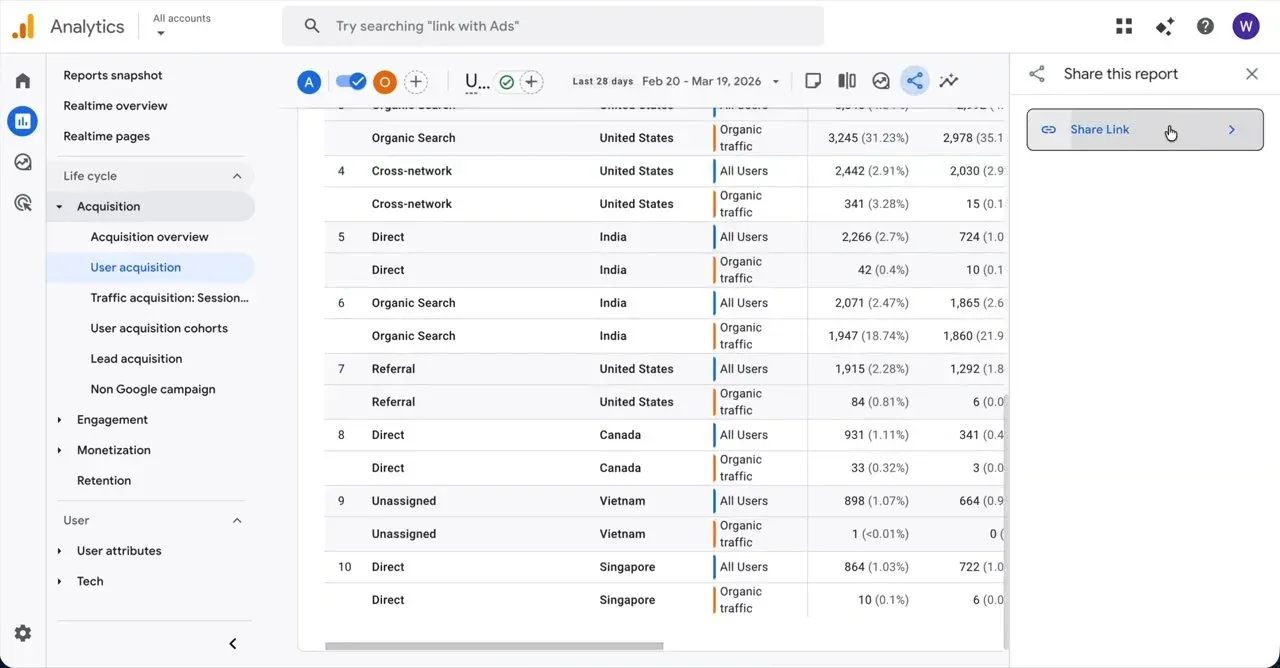Expand the Engagement group
The height and width of the screenshot is (668, 1280).
60,420
